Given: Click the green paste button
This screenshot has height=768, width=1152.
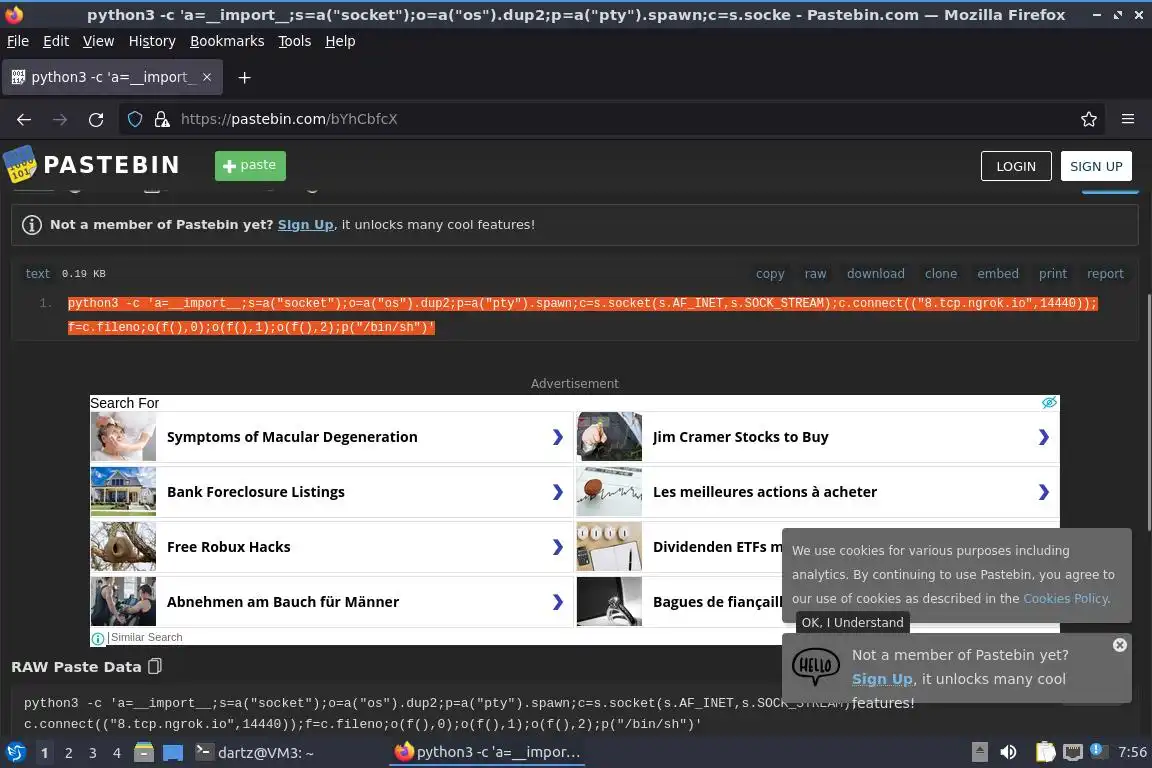Looking at the screenshot, I should tap(250, 165).
